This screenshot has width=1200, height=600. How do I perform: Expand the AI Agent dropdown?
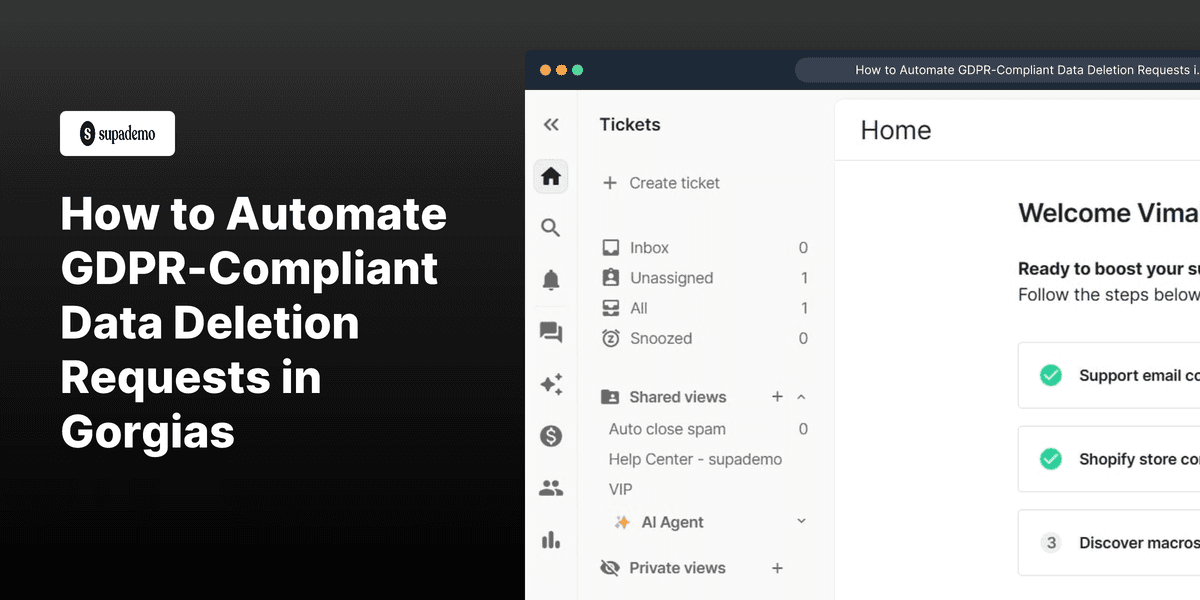coord(799,521)
